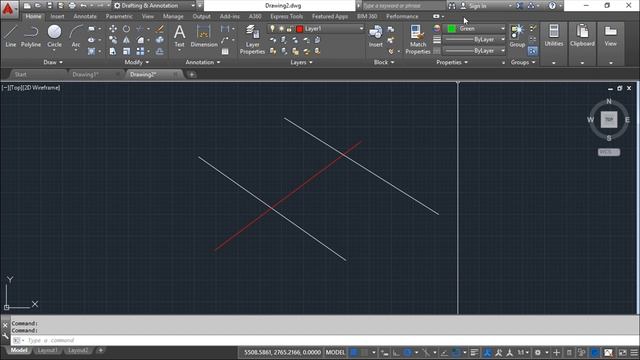Image resolution: width=640 pixels, height=360 pixels.
Task: Click MODEL space button in status bar
Action: [335, 353]
